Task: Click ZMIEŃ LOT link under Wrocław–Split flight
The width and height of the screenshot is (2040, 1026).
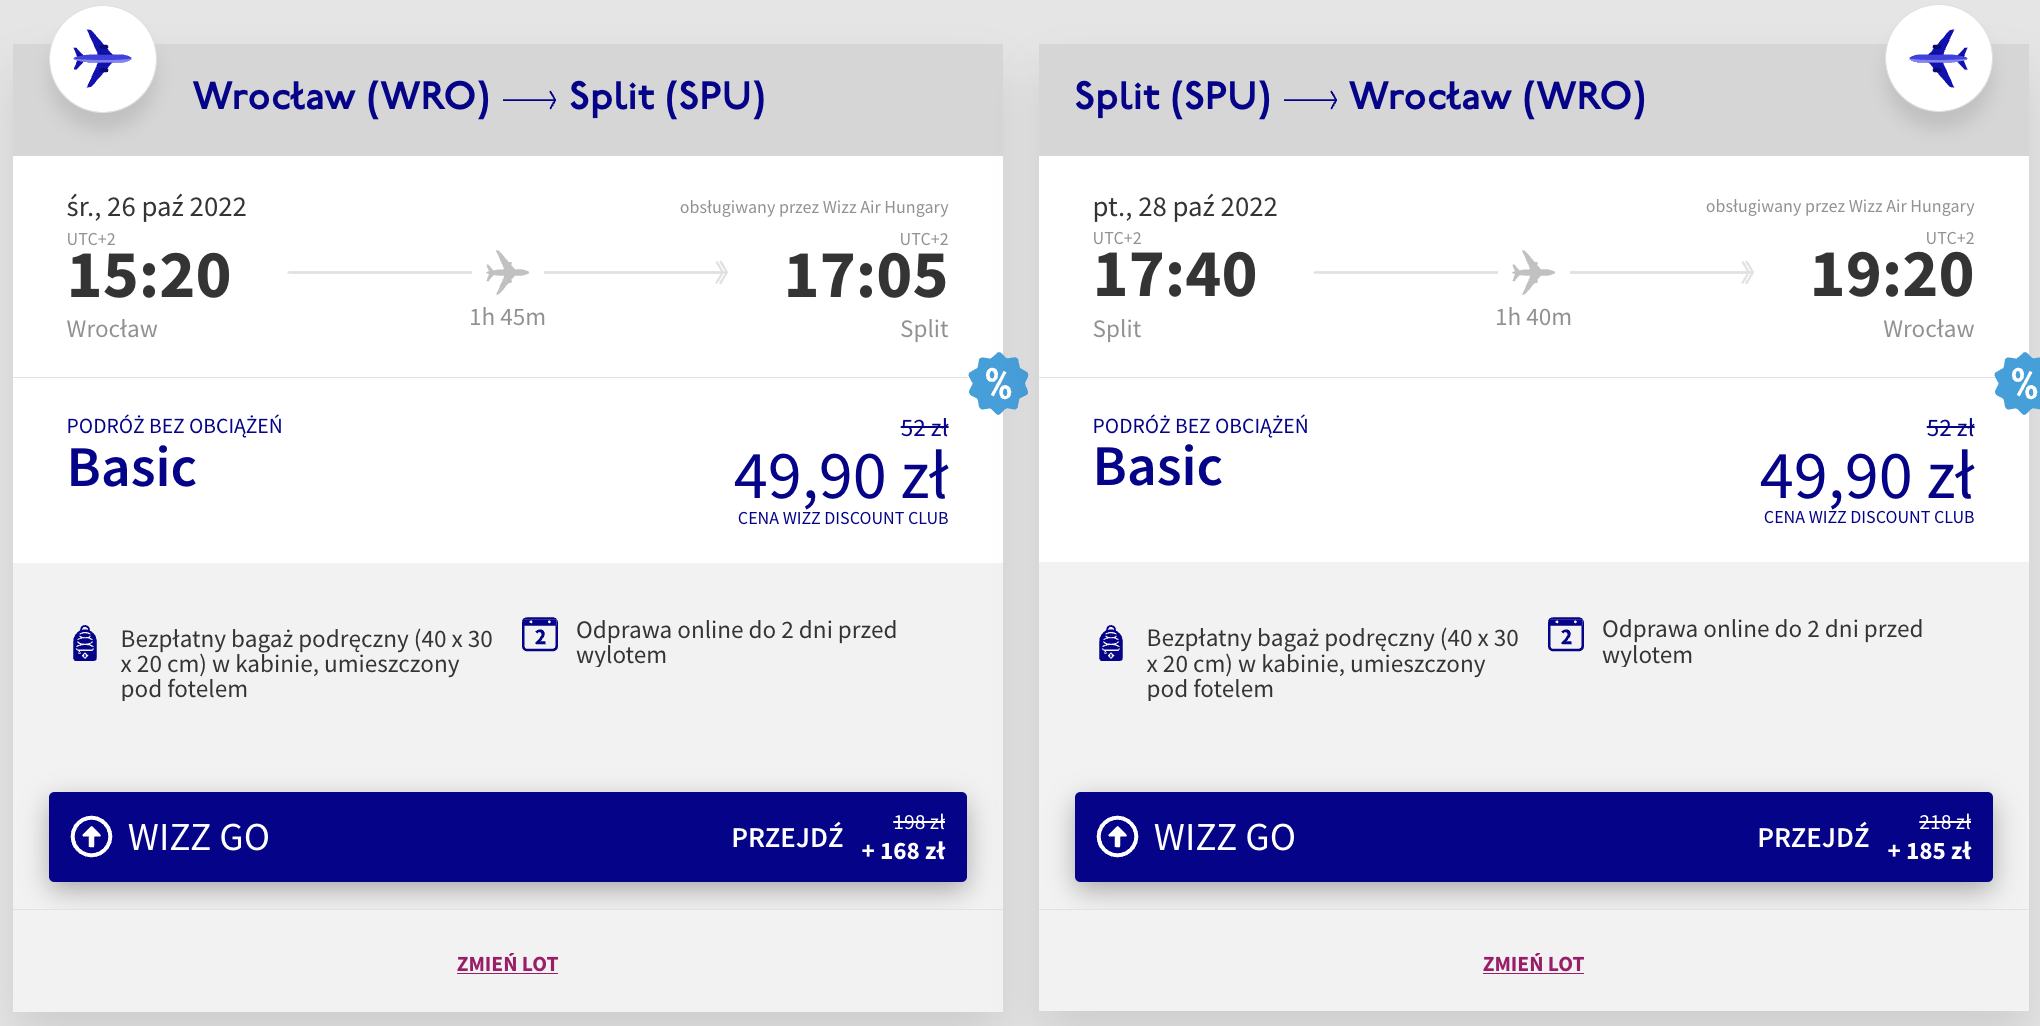Action: [507, 964]
